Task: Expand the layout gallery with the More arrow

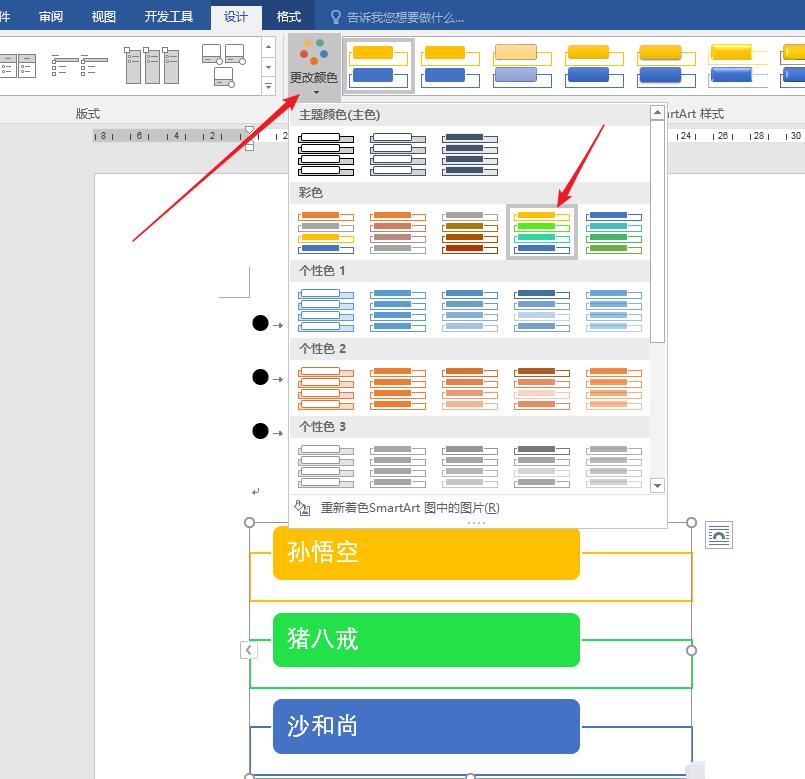Action: pyautogui.click(x=267, y=86)
